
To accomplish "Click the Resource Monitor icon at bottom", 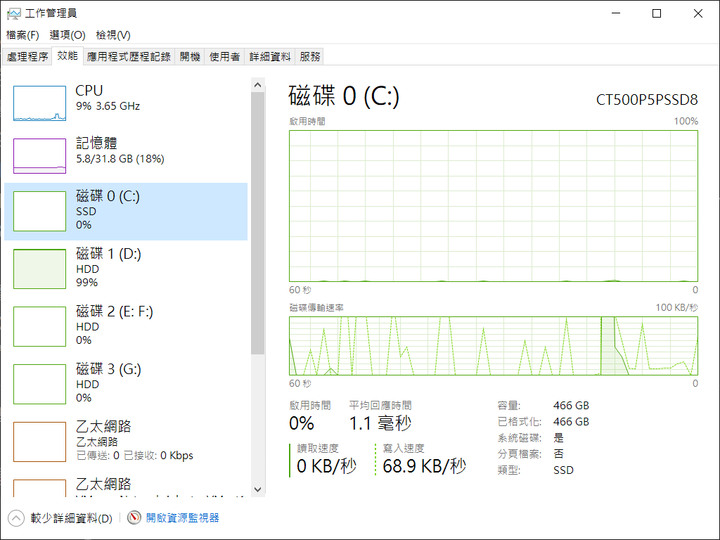I will click(x=134, y=518).
